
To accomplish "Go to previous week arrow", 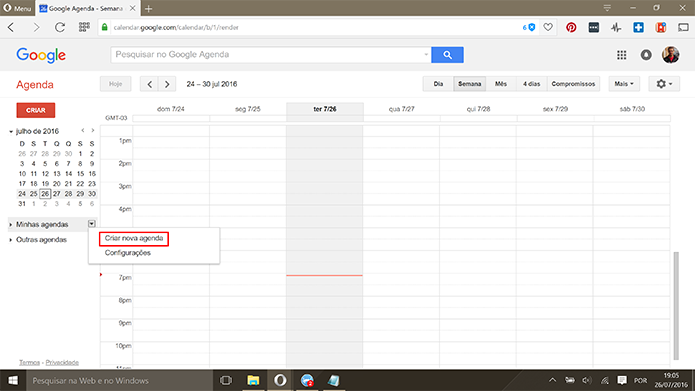I will 149,84.
